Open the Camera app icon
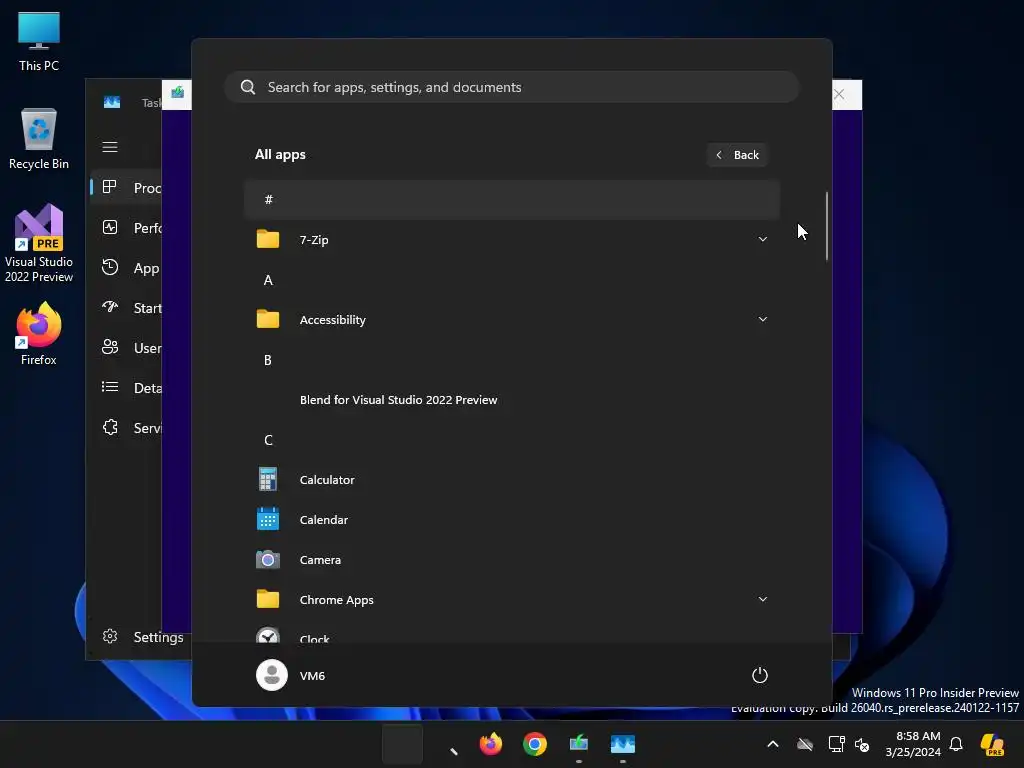This screenshot has height=768, width=1024. [268, 560]
